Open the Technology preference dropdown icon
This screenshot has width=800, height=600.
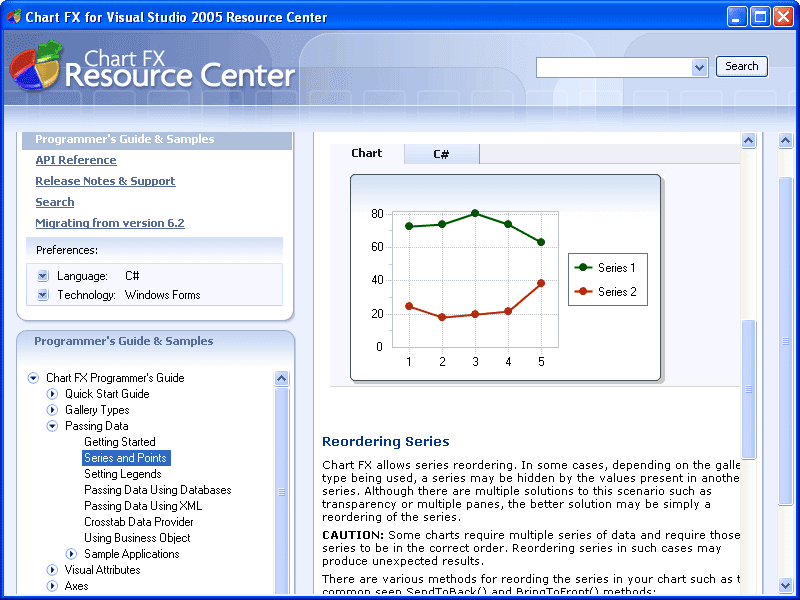[x=43, y=295]
